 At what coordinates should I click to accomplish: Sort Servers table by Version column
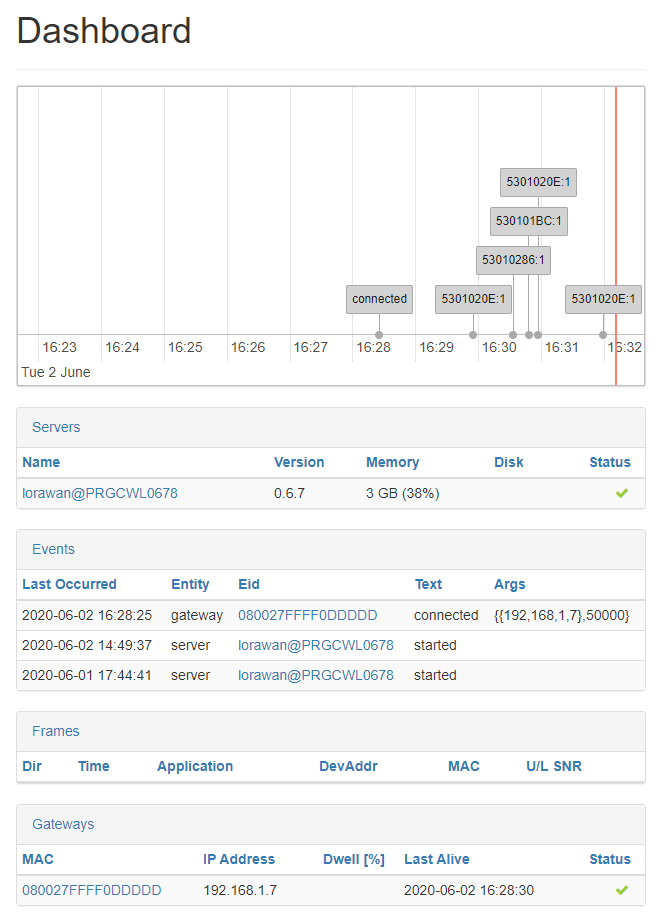pyautogui.click(x=299, y=463)
